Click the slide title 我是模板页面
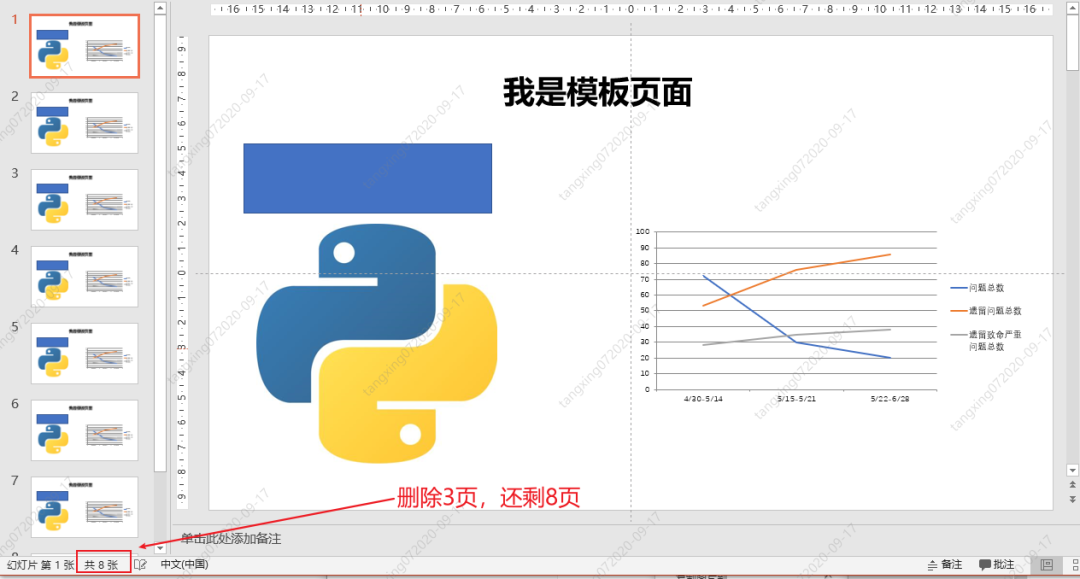Image resolution: width=1080 pixels, height=579 pixels. pos(598,92)
